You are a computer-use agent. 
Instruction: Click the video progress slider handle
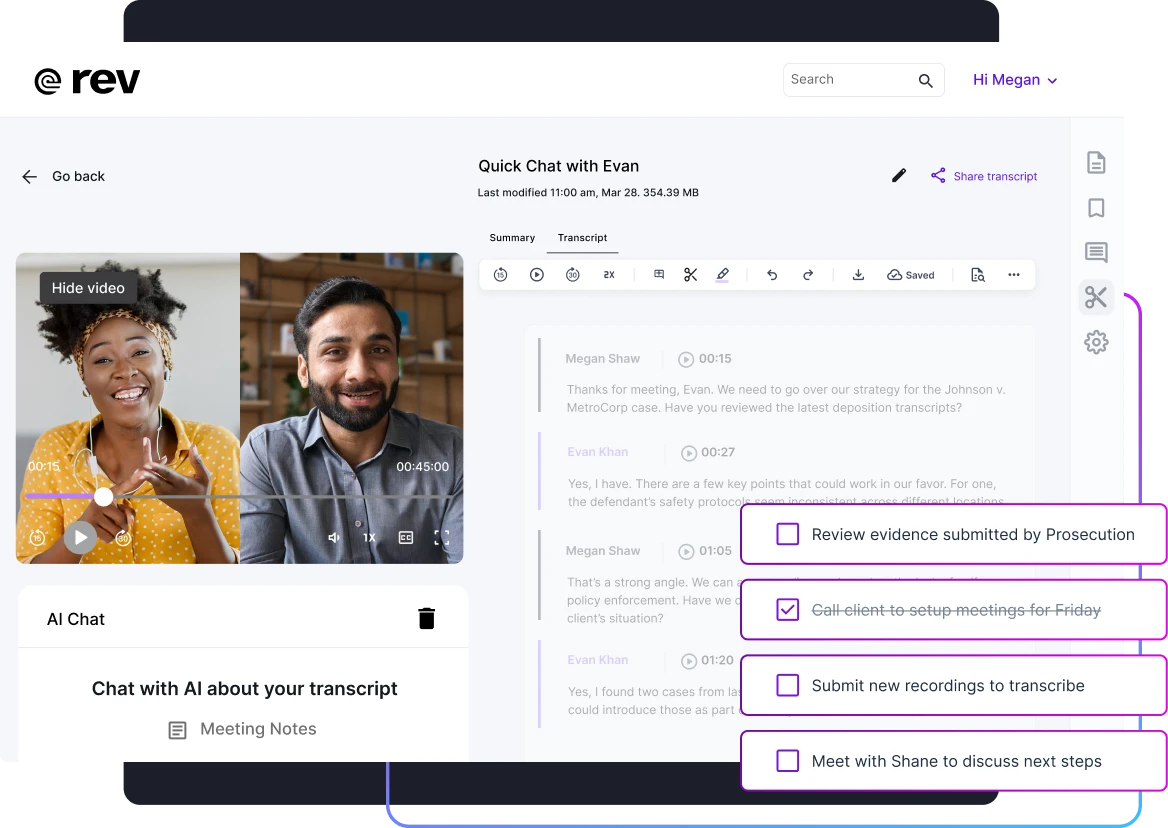104,497
